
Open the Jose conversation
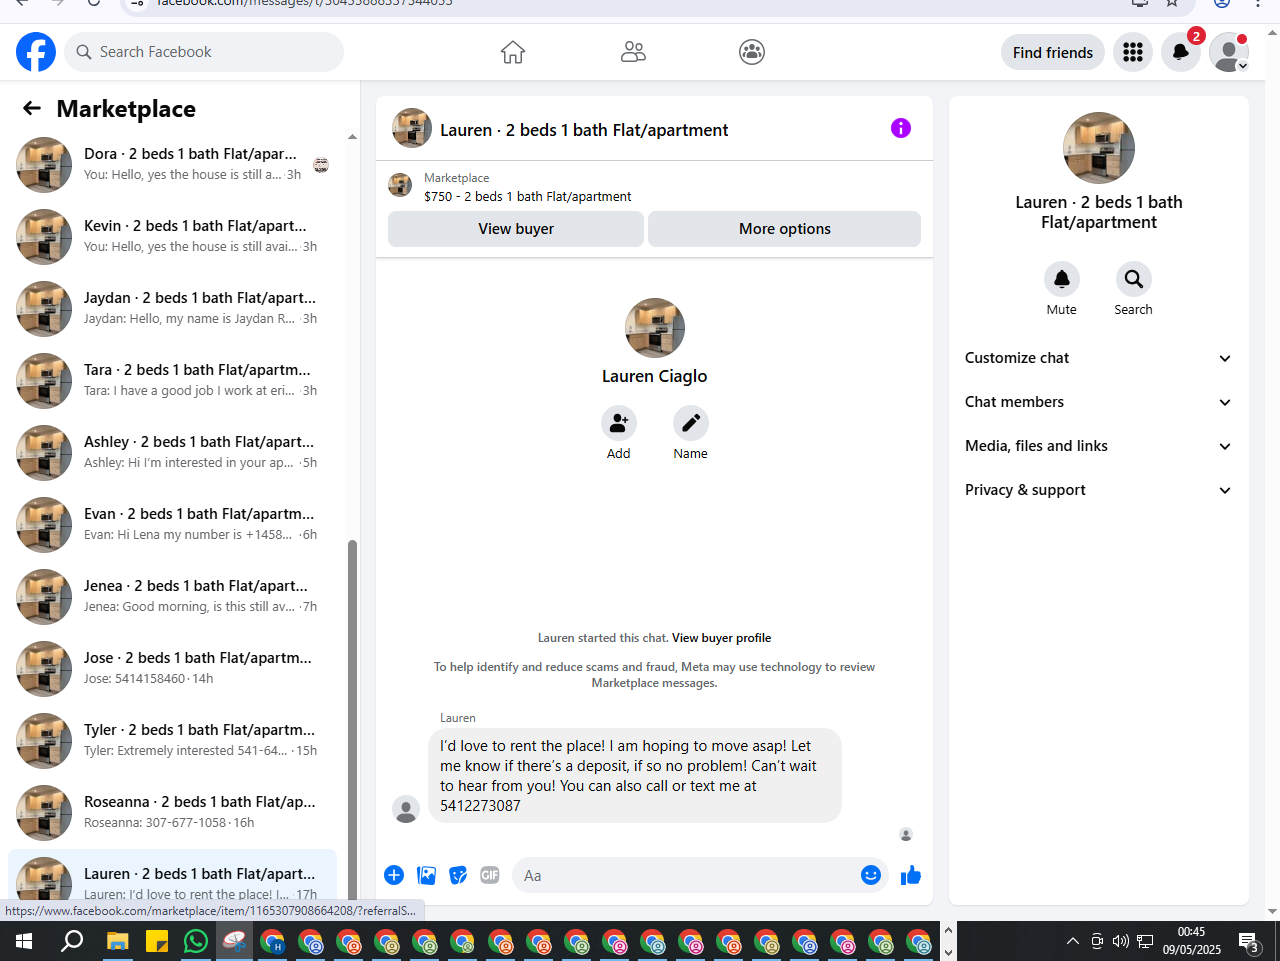tap(173, 669)
